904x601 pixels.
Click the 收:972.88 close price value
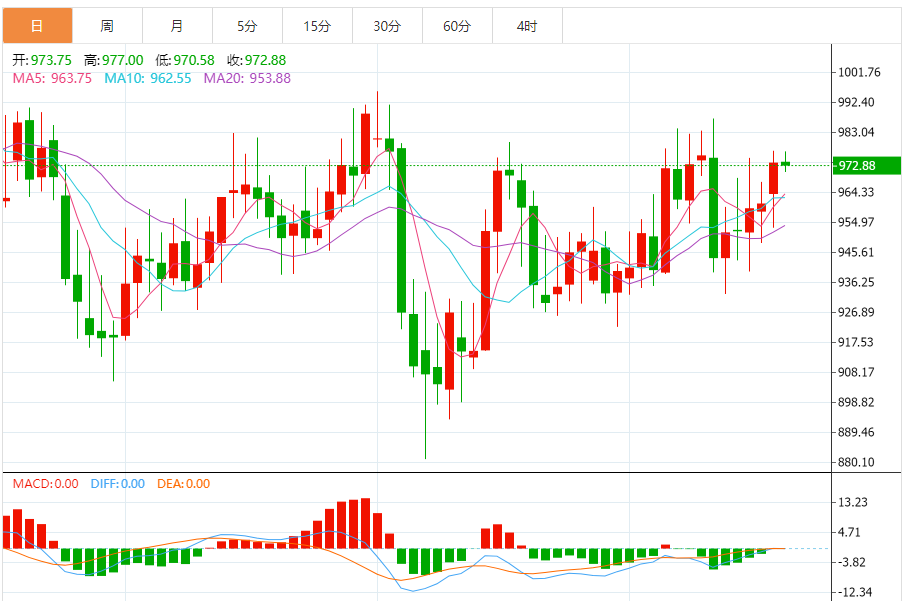tap(257, 60)
